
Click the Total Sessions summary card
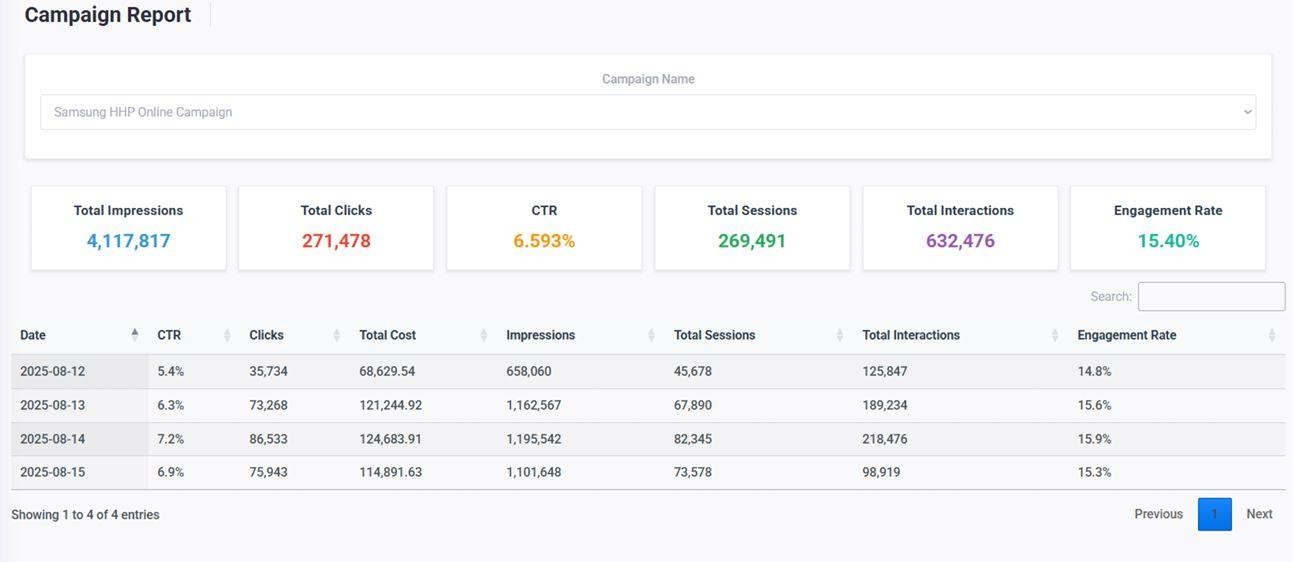pyautogui.click(x=752, y=227)
